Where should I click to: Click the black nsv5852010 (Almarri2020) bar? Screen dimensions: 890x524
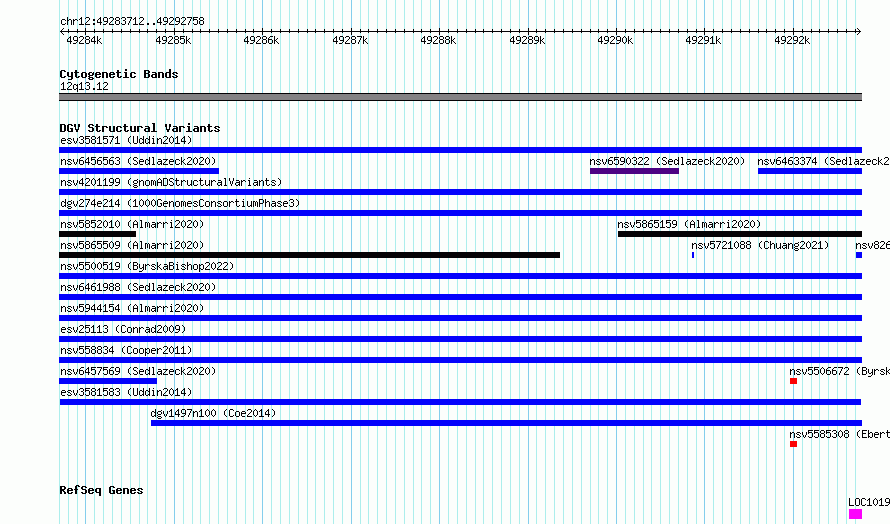(x=98, y=234)
